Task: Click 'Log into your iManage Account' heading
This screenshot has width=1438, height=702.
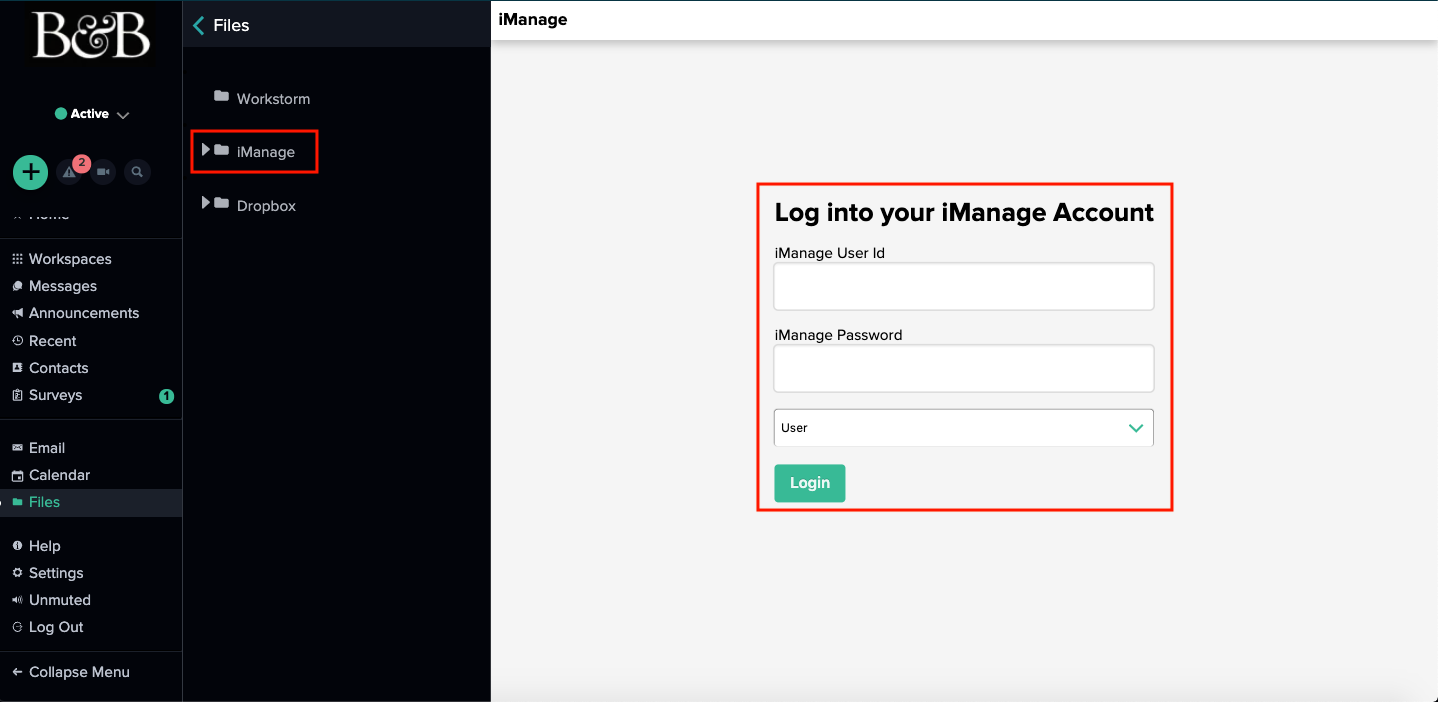Action: 964,212
